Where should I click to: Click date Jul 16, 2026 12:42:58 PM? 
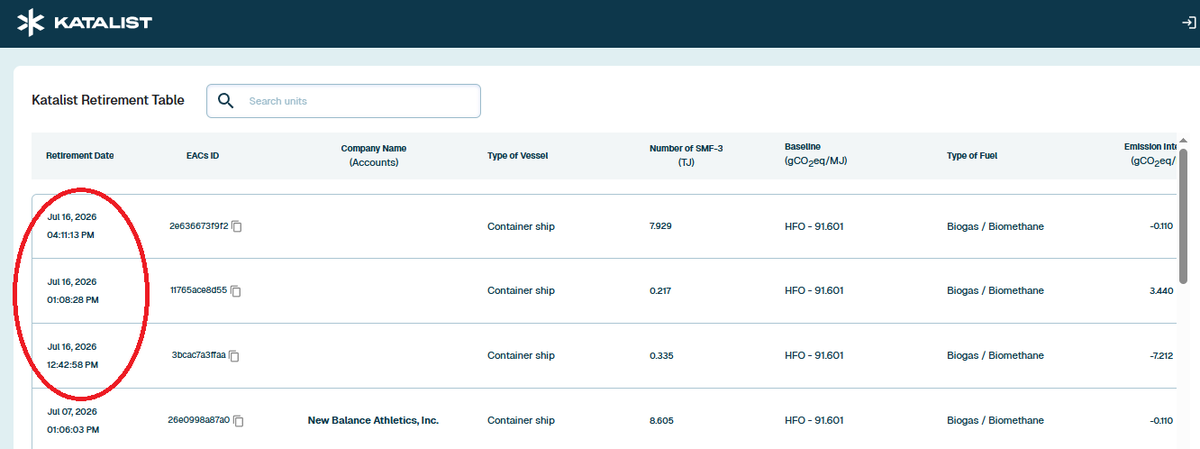click(73, 355)
